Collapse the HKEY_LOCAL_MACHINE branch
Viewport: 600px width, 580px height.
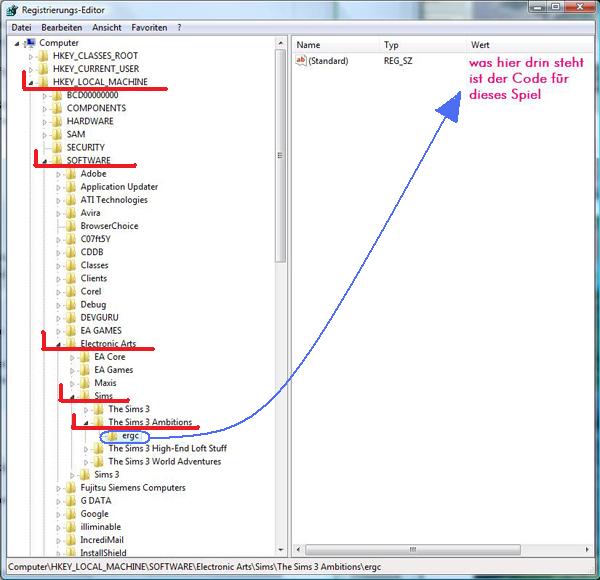pos(31,83)
